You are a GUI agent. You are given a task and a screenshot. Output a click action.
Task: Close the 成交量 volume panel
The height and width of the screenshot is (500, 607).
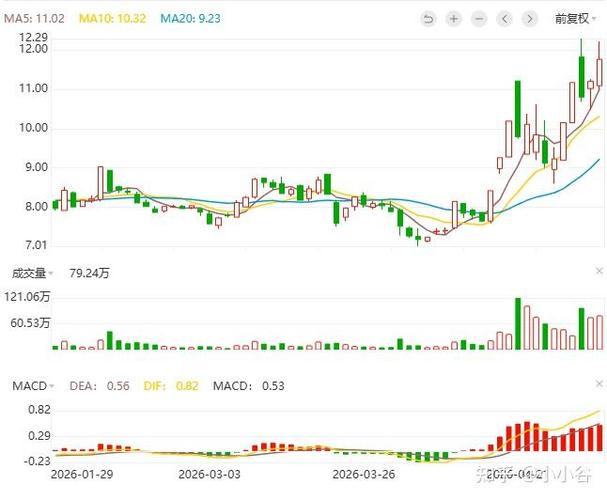(x=599, y=271)
